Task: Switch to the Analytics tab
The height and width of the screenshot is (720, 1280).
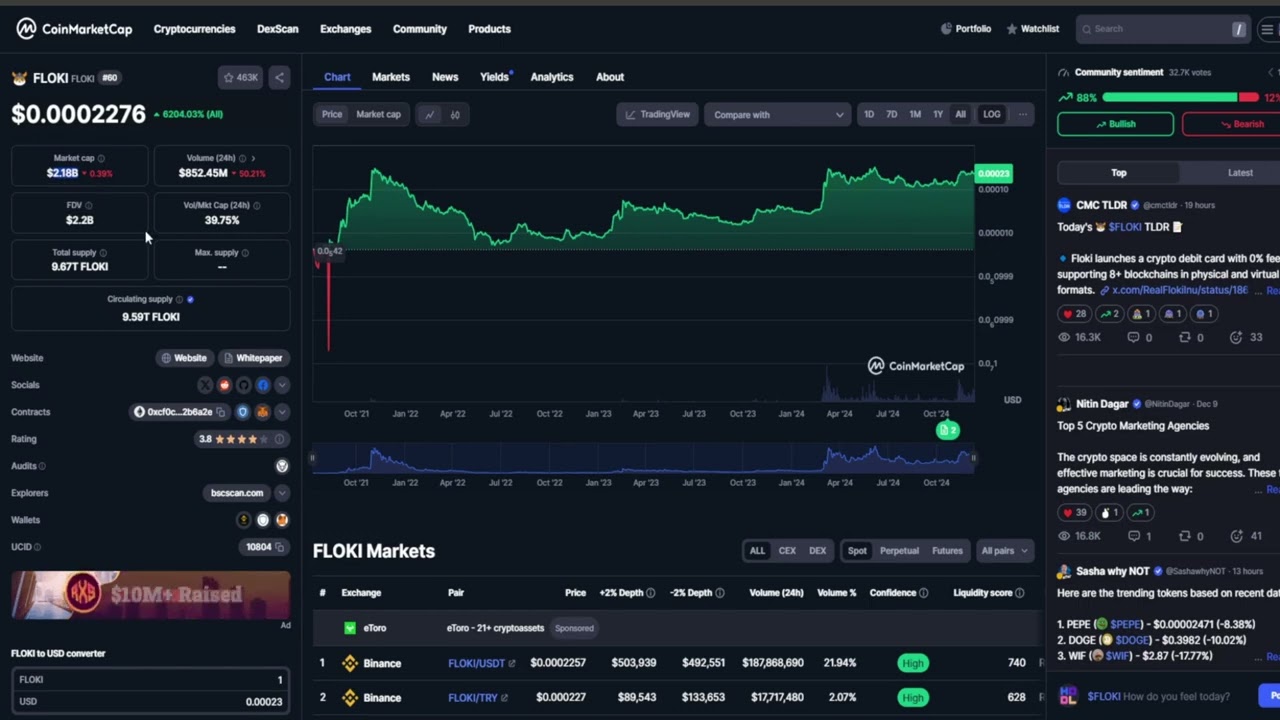Action: click(552, 77)
